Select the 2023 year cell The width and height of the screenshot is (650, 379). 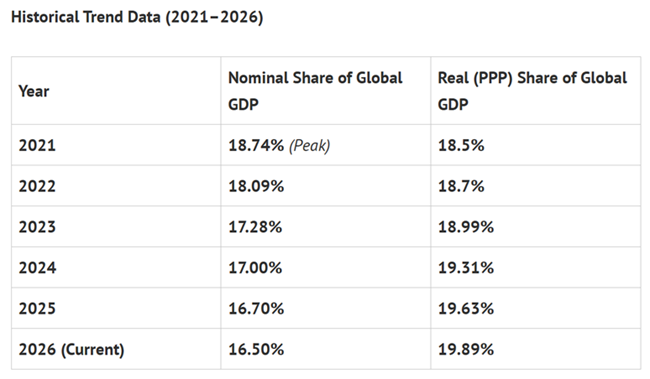point(37,227)
